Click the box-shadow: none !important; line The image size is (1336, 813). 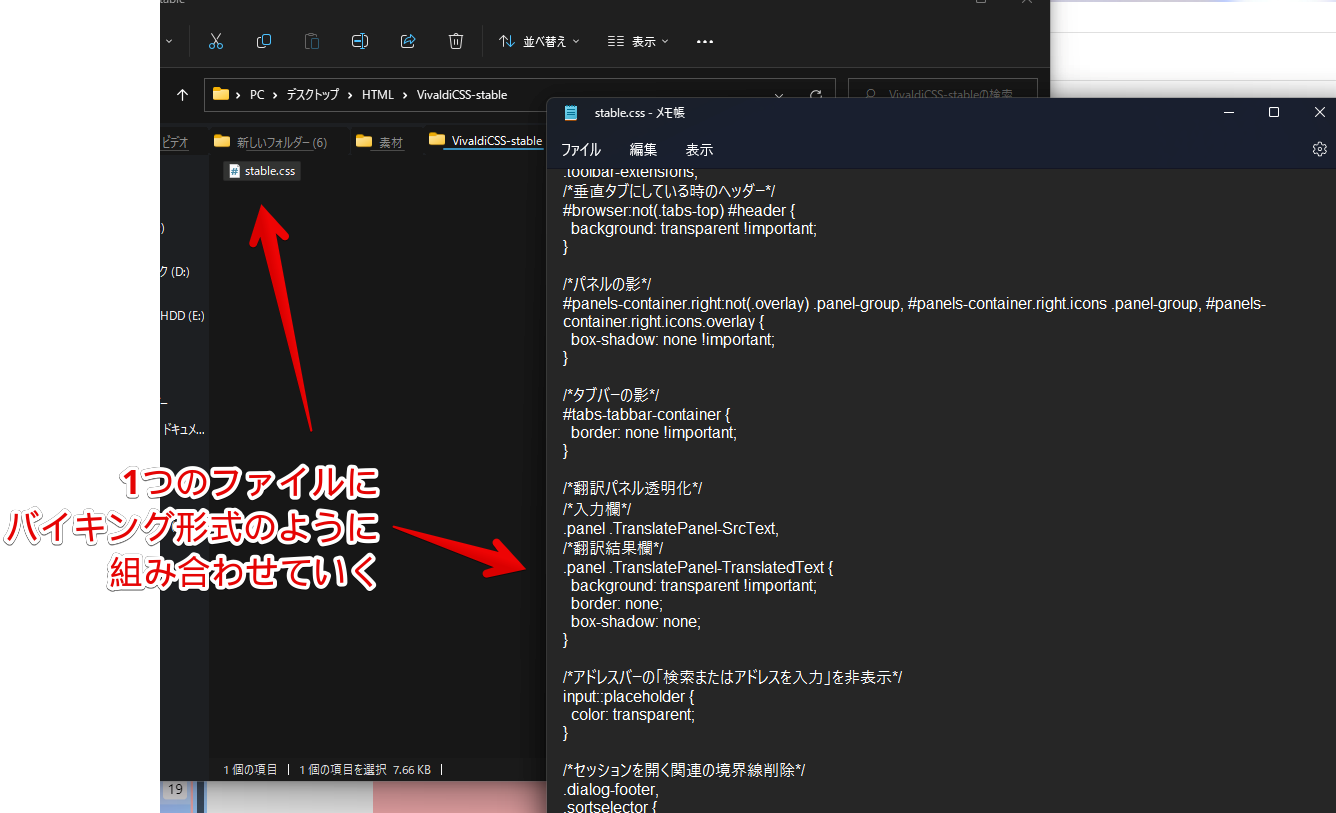(673, 339)
